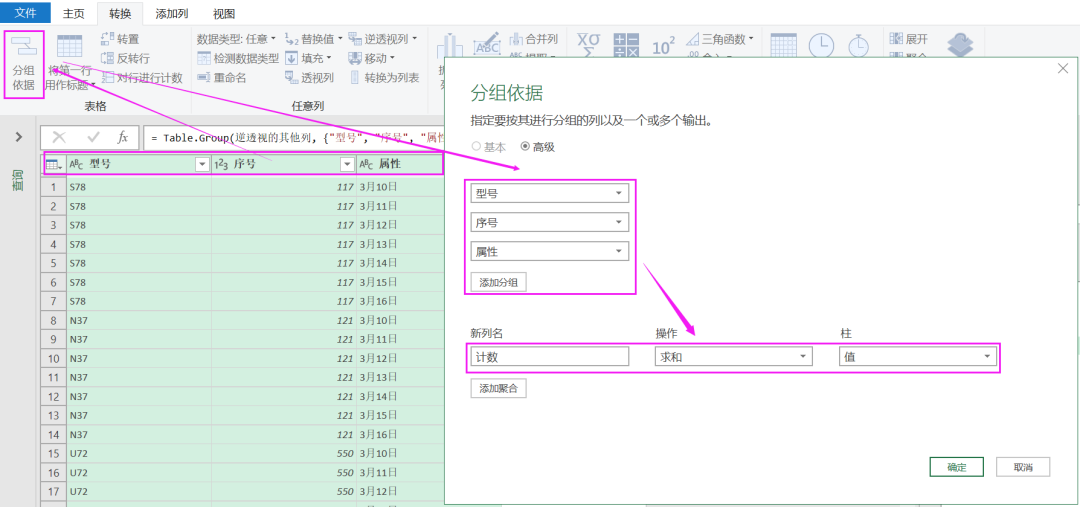Click cell N37 in row 10
Screen dimensions: 1080x507
point(138,360)
